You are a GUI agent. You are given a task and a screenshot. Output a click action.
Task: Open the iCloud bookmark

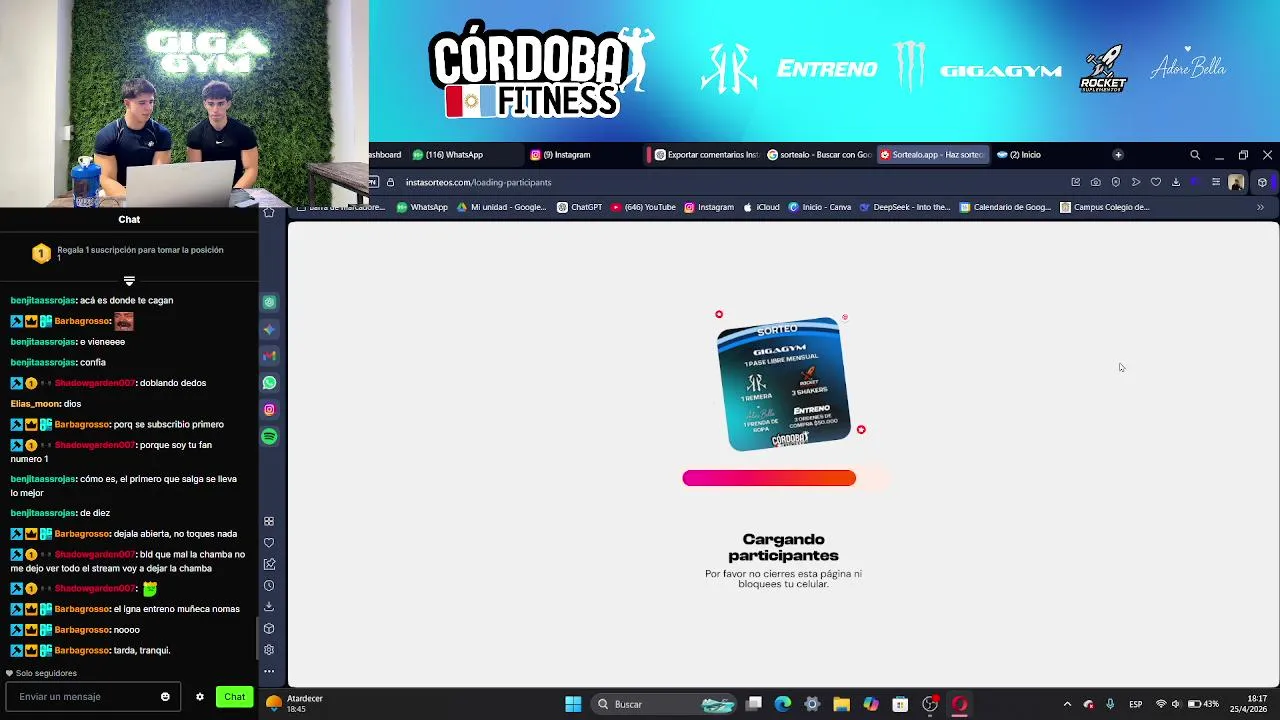tap(761, 207)
